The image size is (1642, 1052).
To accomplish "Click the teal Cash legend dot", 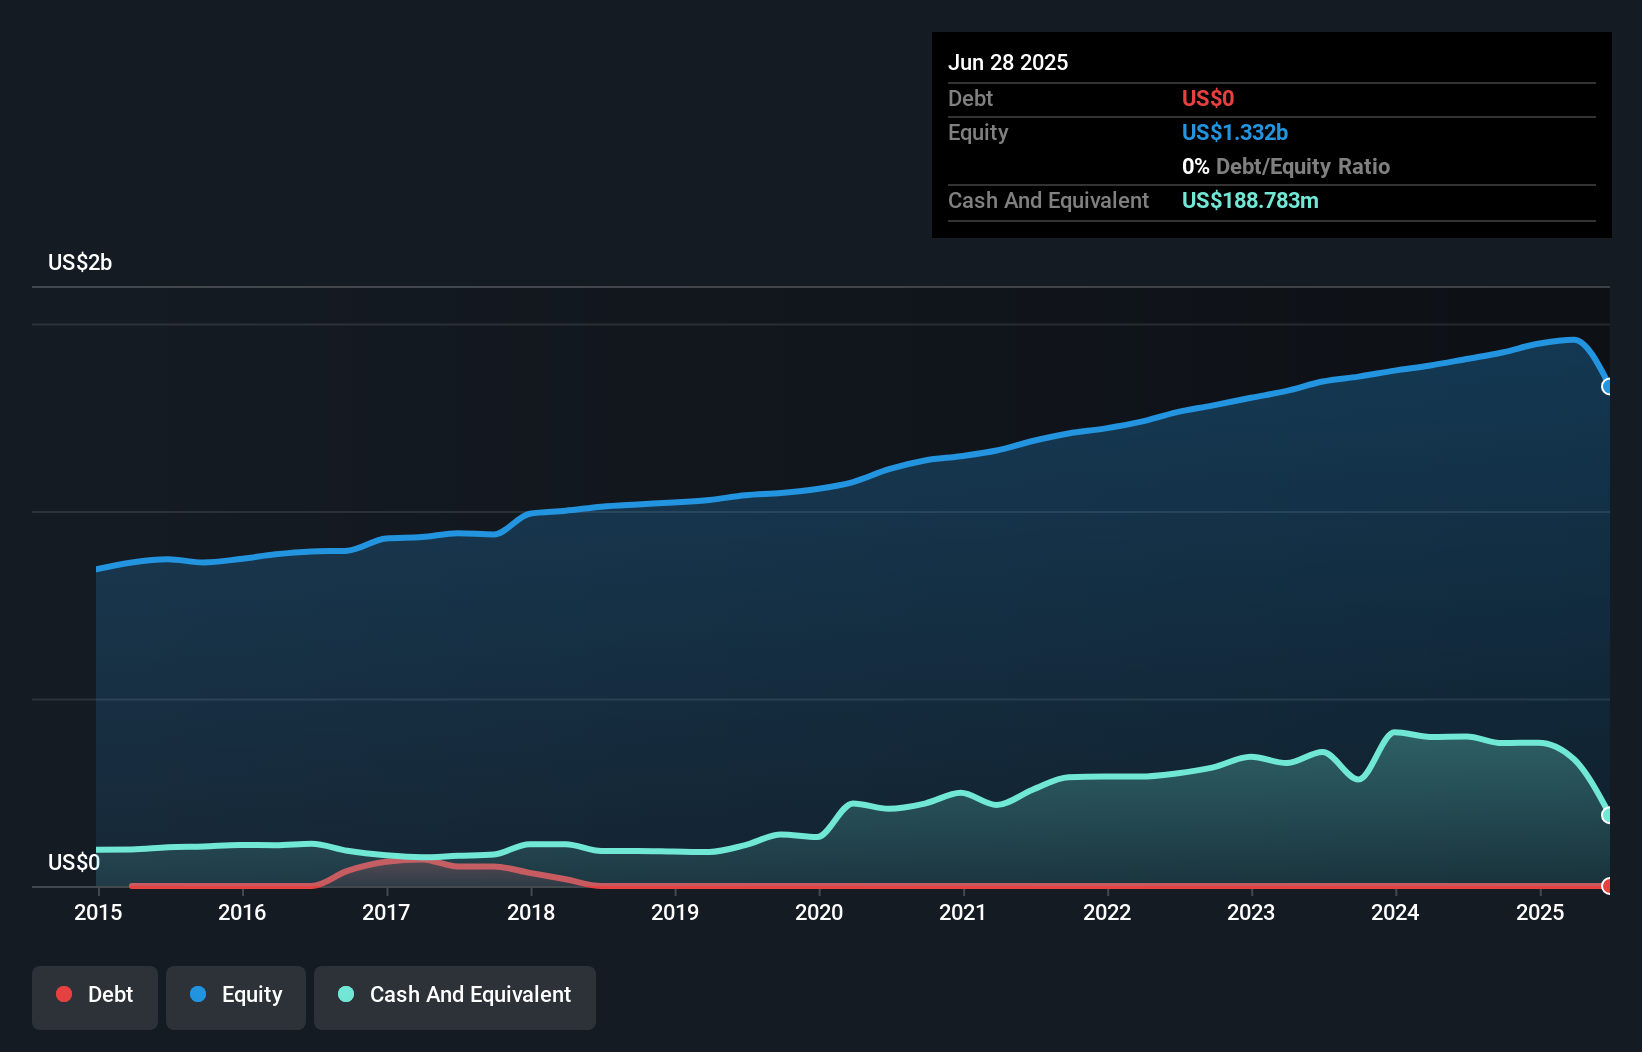I will 346,994.
